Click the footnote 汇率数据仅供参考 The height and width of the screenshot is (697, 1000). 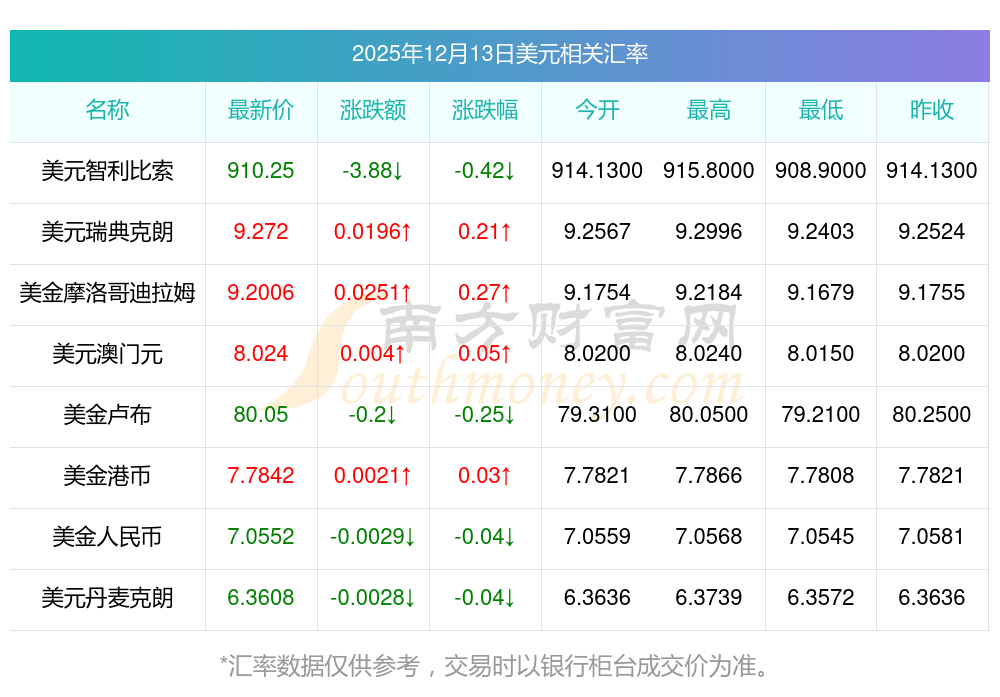tap(324, 666)
